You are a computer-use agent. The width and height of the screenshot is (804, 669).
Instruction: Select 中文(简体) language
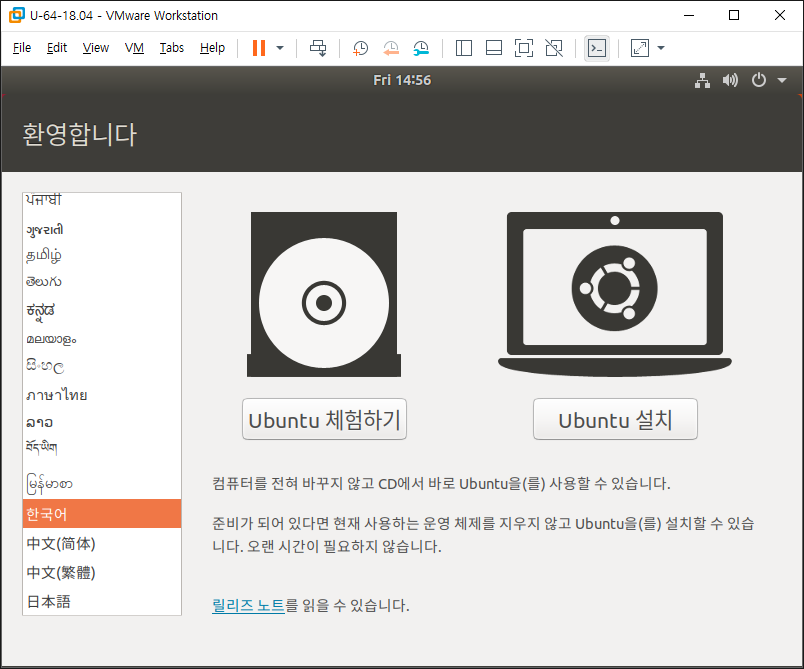tap(102, 543)
